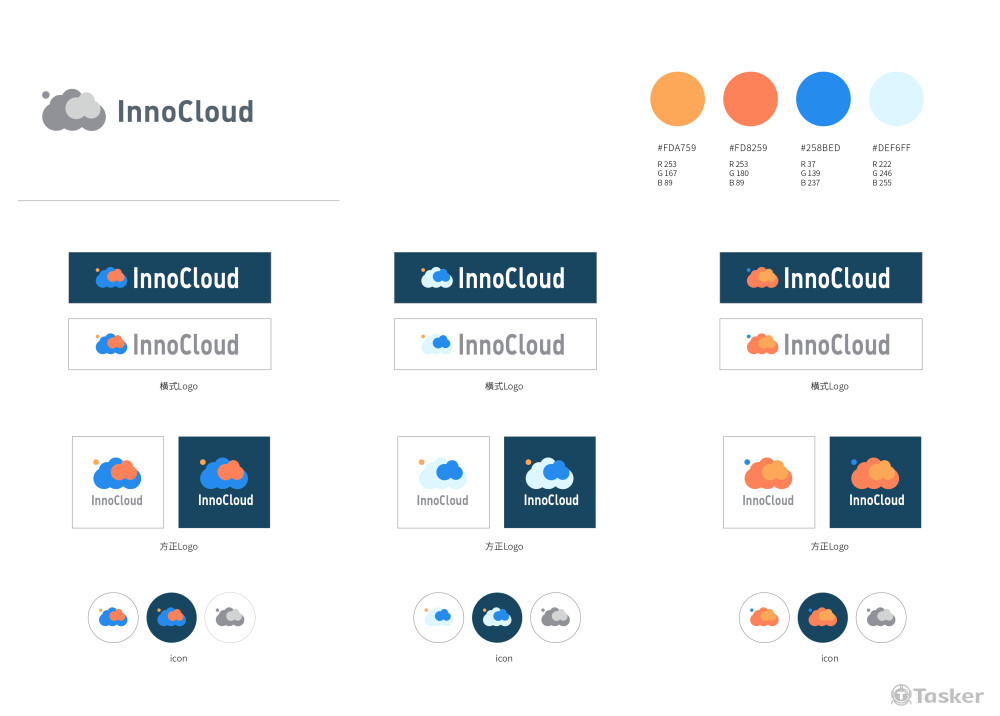Click the icon label under blue-orange circle icons
Image resolution: width=1000 pixels, height=716 pixels.
[x=179, y=659]
